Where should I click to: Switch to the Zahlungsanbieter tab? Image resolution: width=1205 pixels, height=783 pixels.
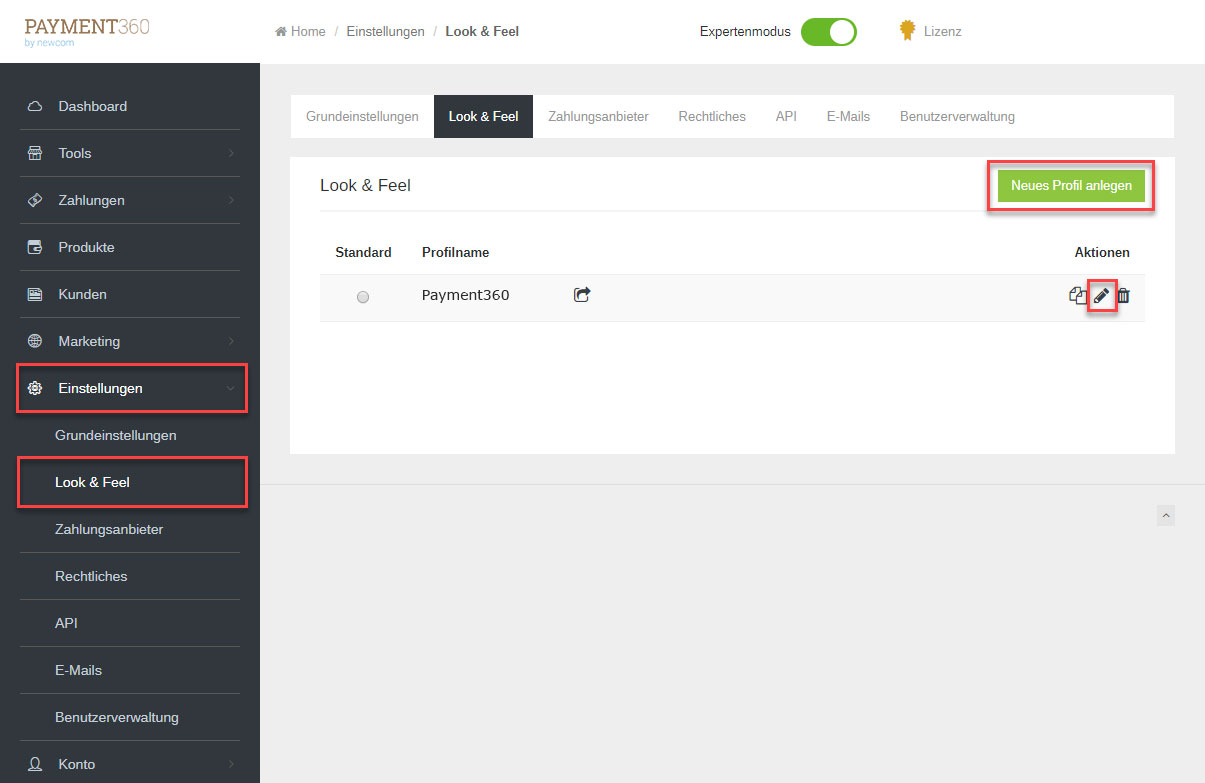598,116
